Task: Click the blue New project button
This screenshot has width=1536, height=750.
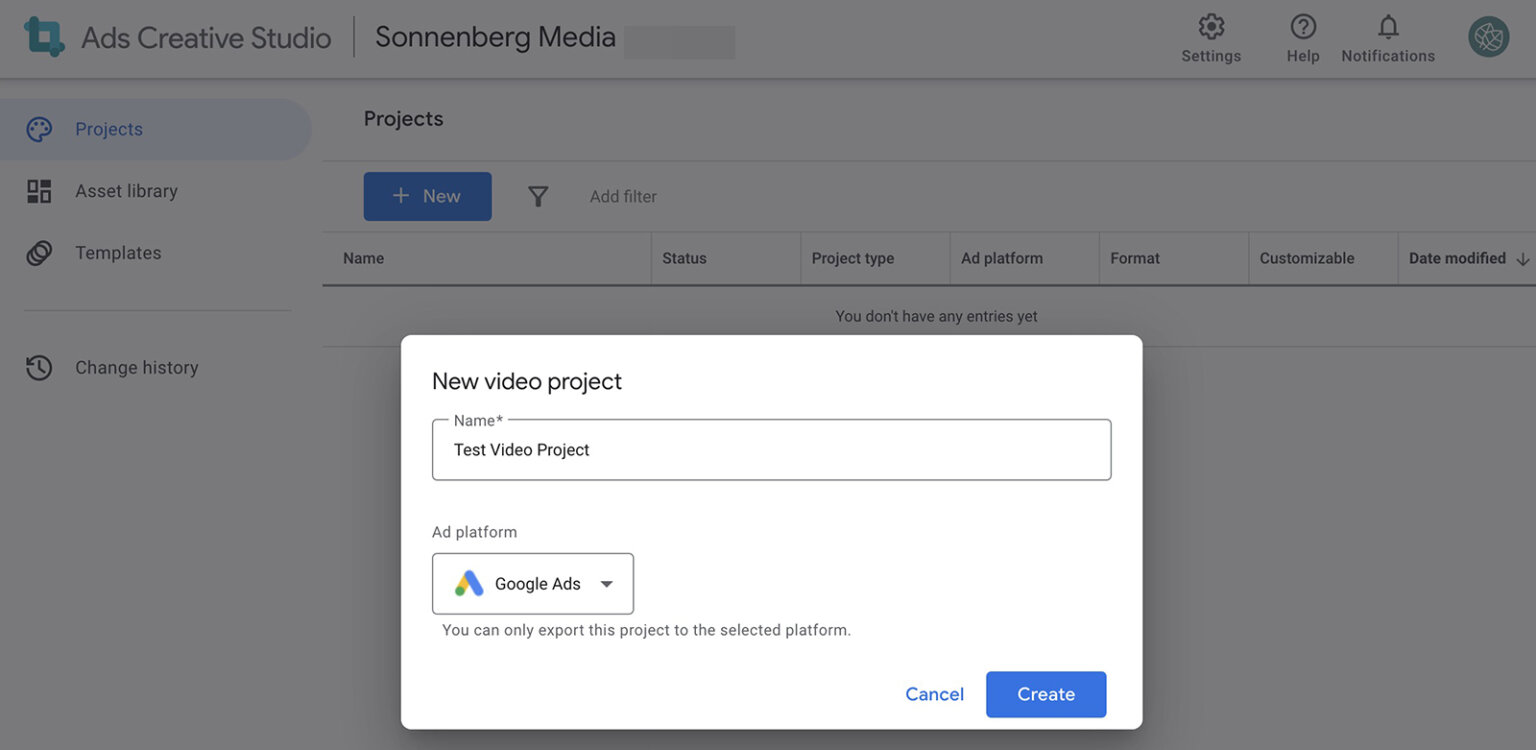Action: coord(427,196)
